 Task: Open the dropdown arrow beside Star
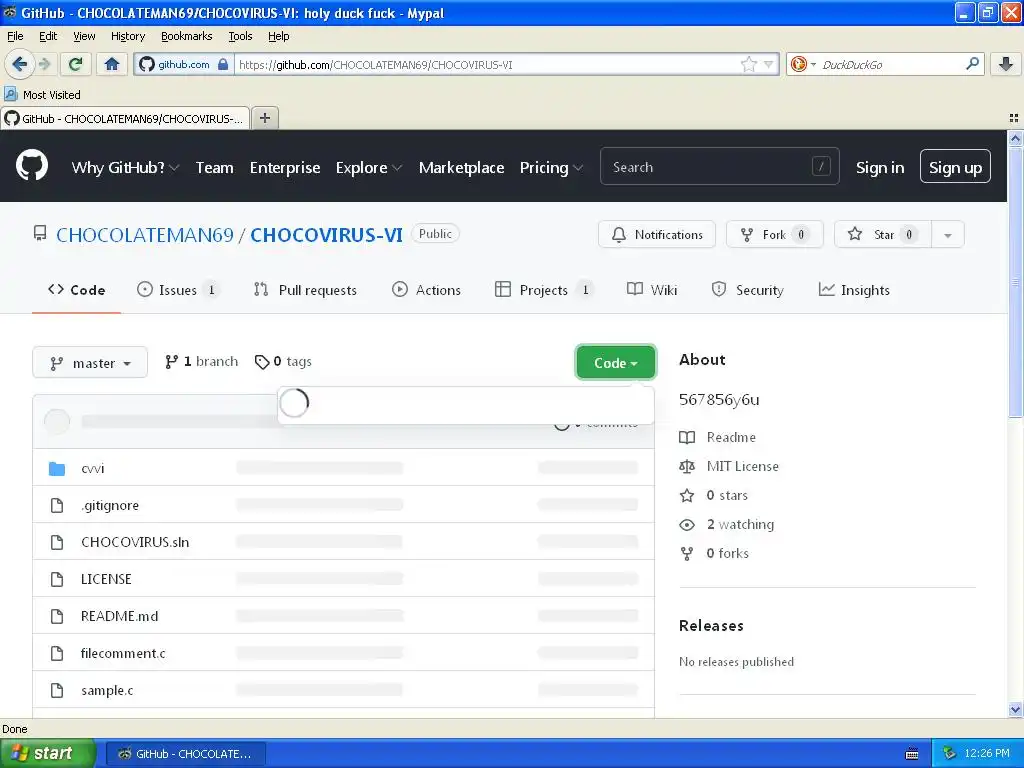[x=948, y=234]
